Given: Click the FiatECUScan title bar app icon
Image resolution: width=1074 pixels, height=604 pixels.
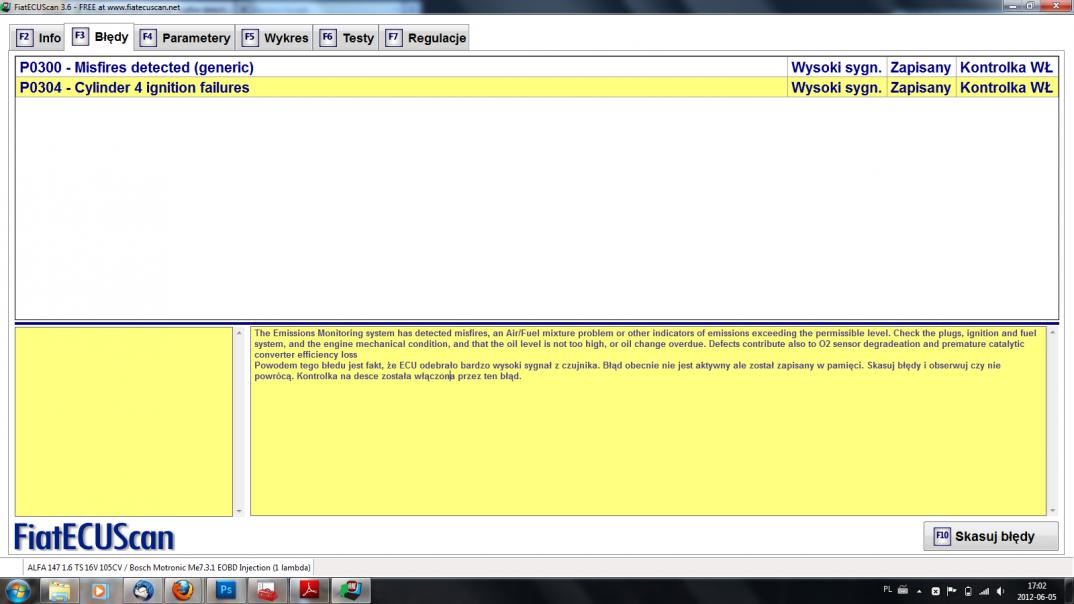Looking at the screenshot, I should coord(6,7).
